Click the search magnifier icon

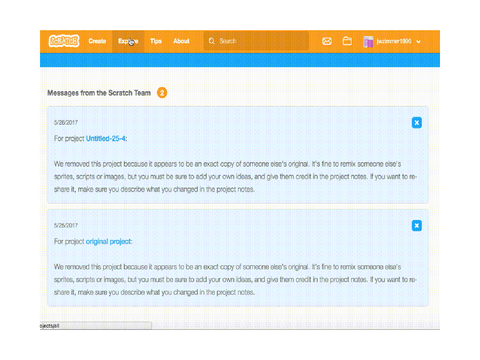[x=212, y=41]
